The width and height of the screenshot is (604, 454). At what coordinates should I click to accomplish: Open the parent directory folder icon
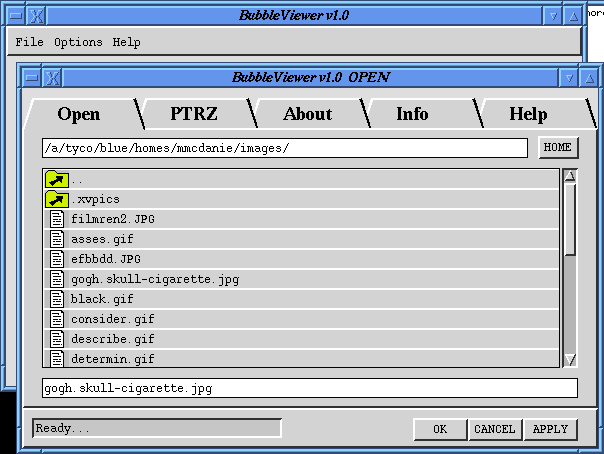click(x=56, y=179)
